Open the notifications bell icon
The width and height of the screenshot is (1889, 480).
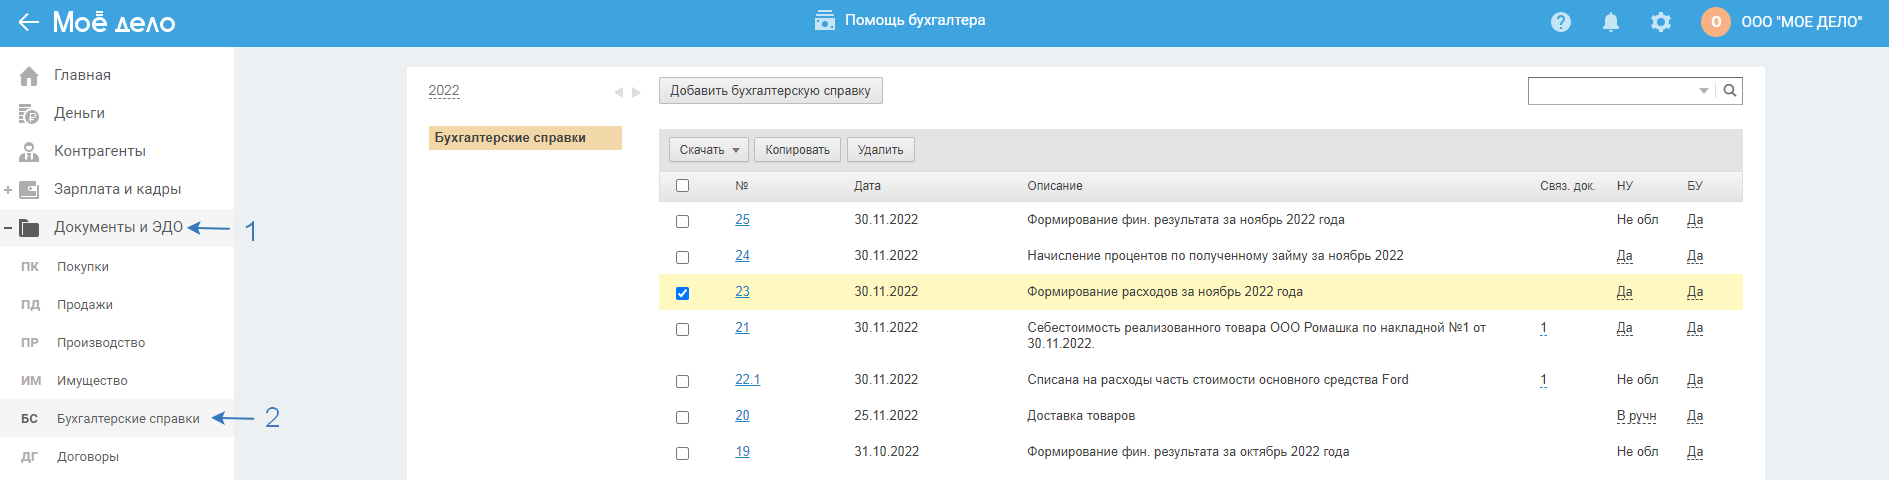pos(1610,22)
